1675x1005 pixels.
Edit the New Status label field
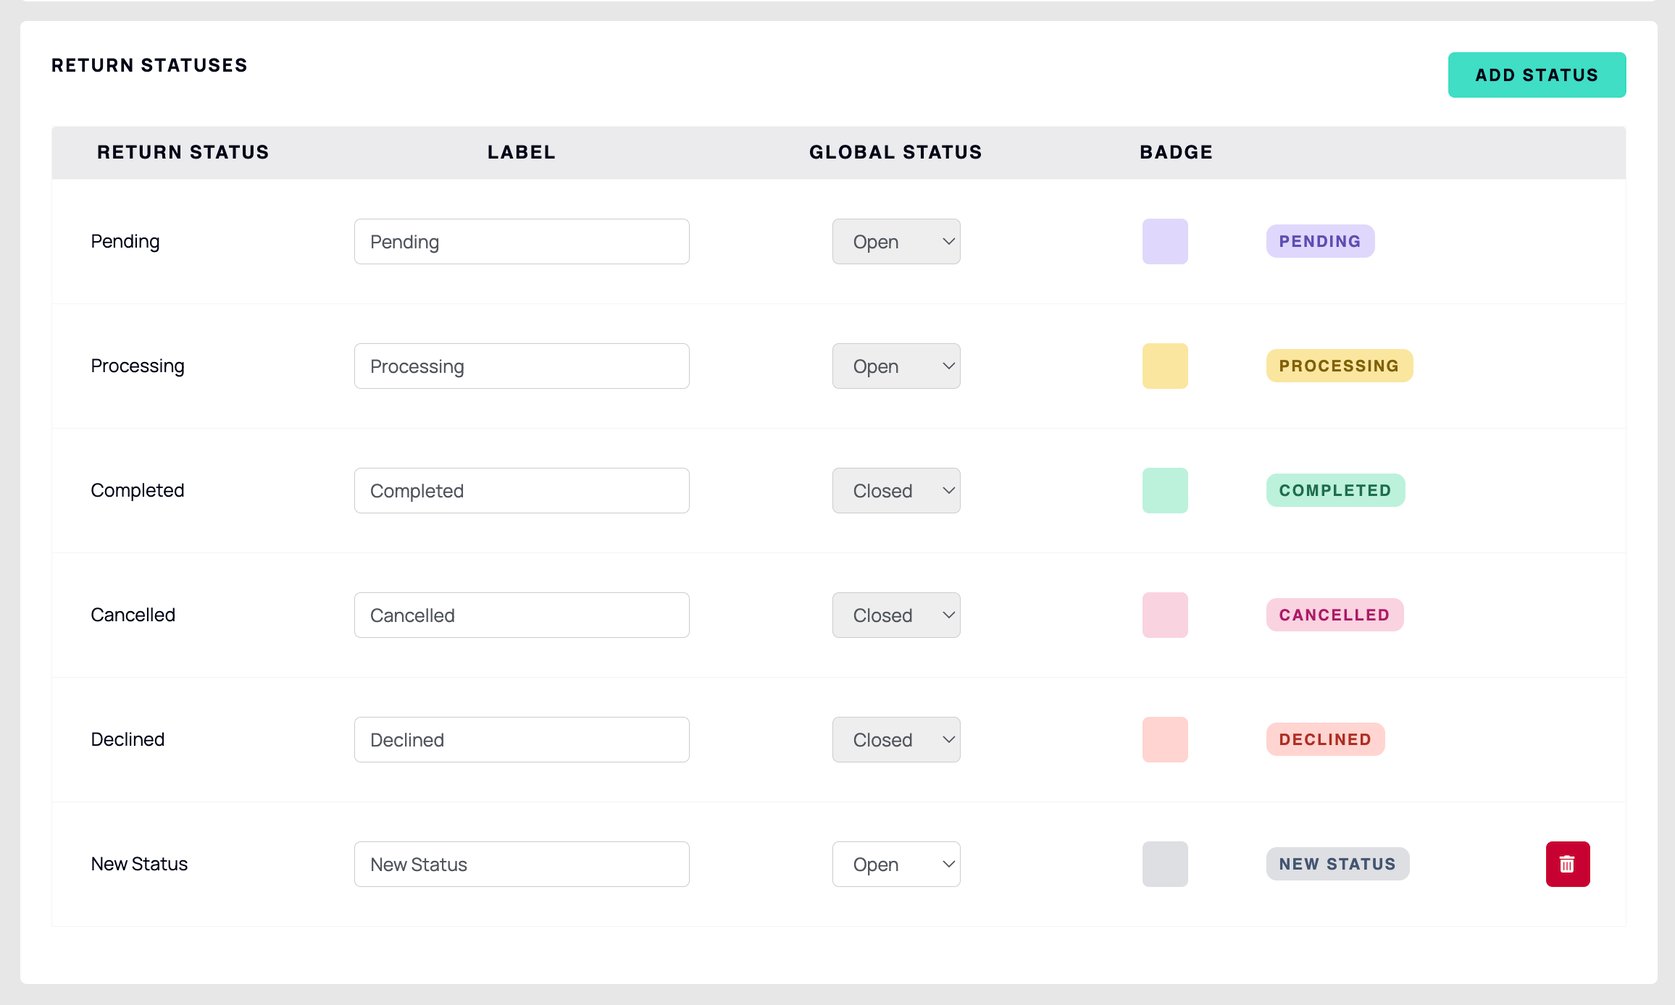pyautogui.click(x=521, y=864)
